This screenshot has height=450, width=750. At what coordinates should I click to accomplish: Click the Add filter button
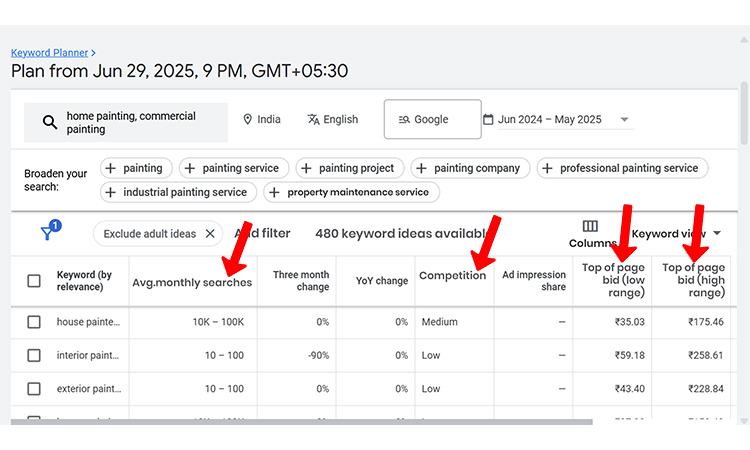pyautogui.click(x=263, y=233)
